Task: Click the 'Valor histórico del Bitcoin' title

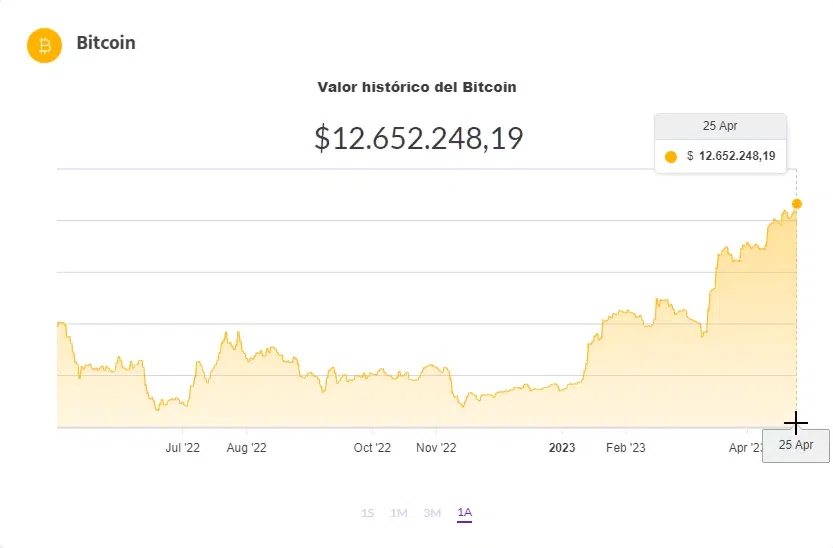Action: [x=417, y=87]
